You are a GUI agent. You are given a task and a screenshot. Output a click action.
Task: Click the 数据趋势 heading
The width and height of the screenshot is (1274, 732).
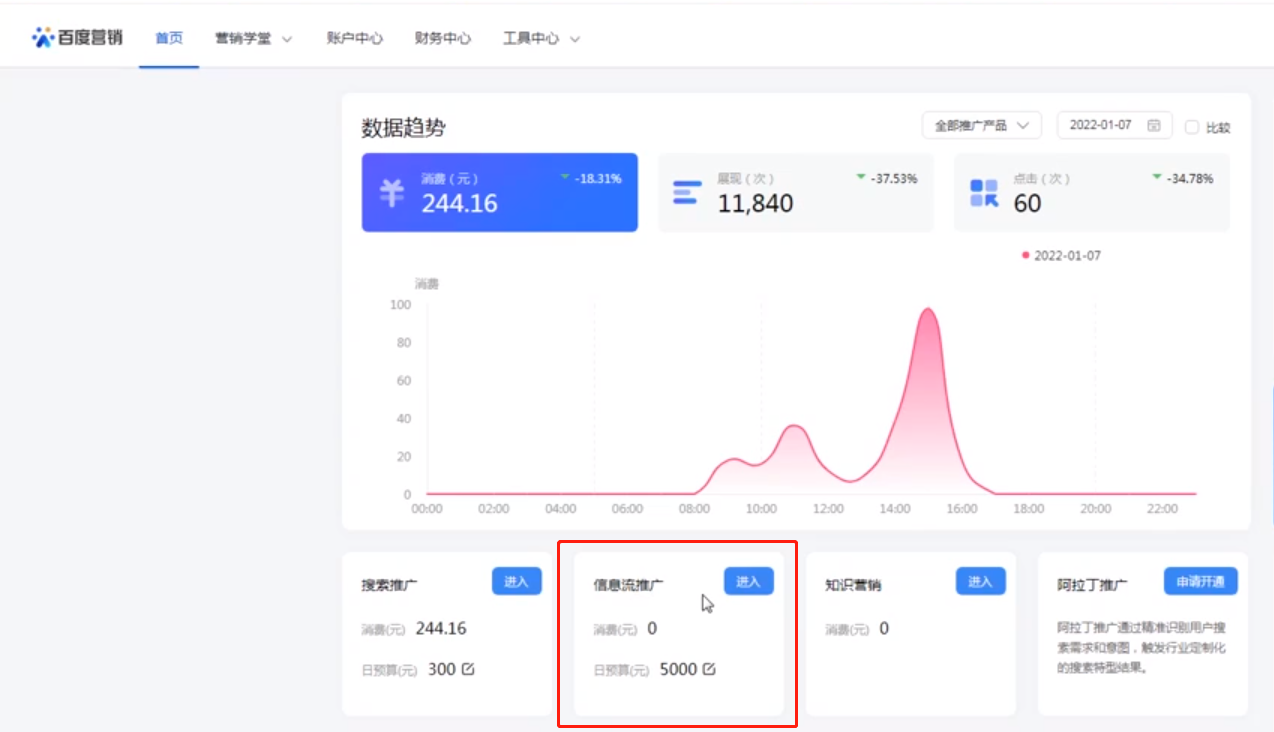pyautogui.click(x=404, y=128)
